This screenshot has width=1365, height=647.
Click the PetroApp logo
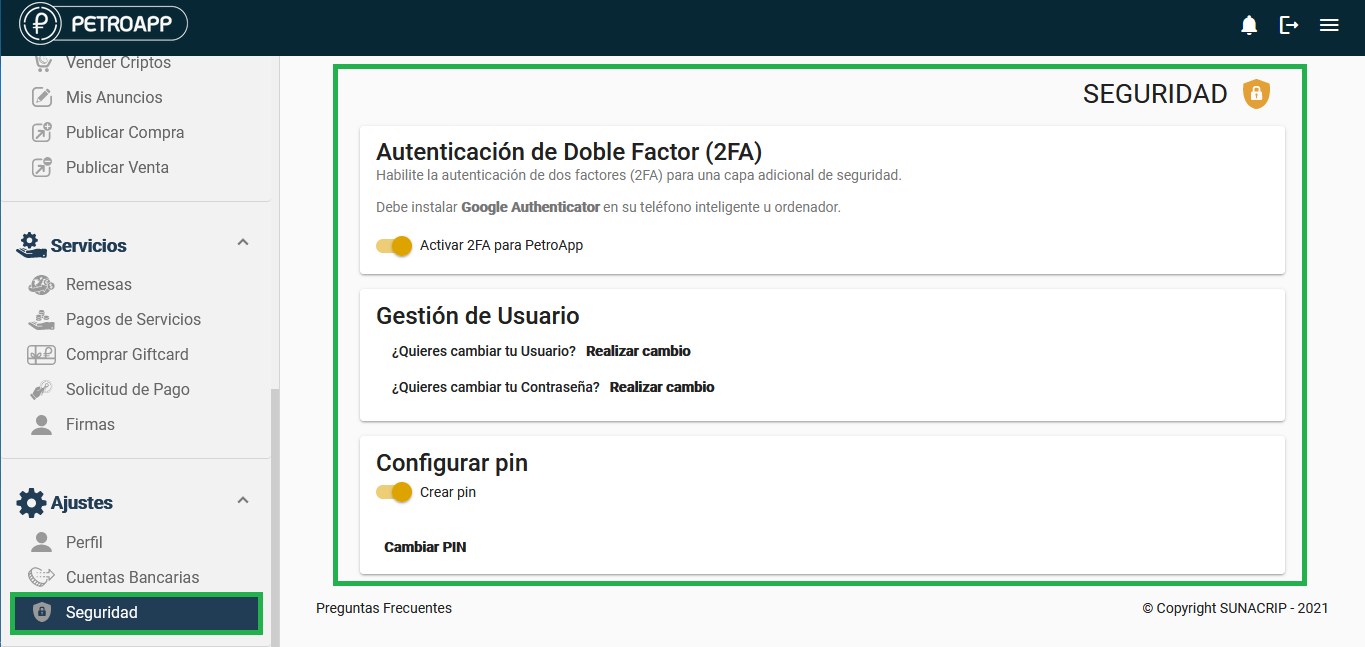(x=104, y=24)
